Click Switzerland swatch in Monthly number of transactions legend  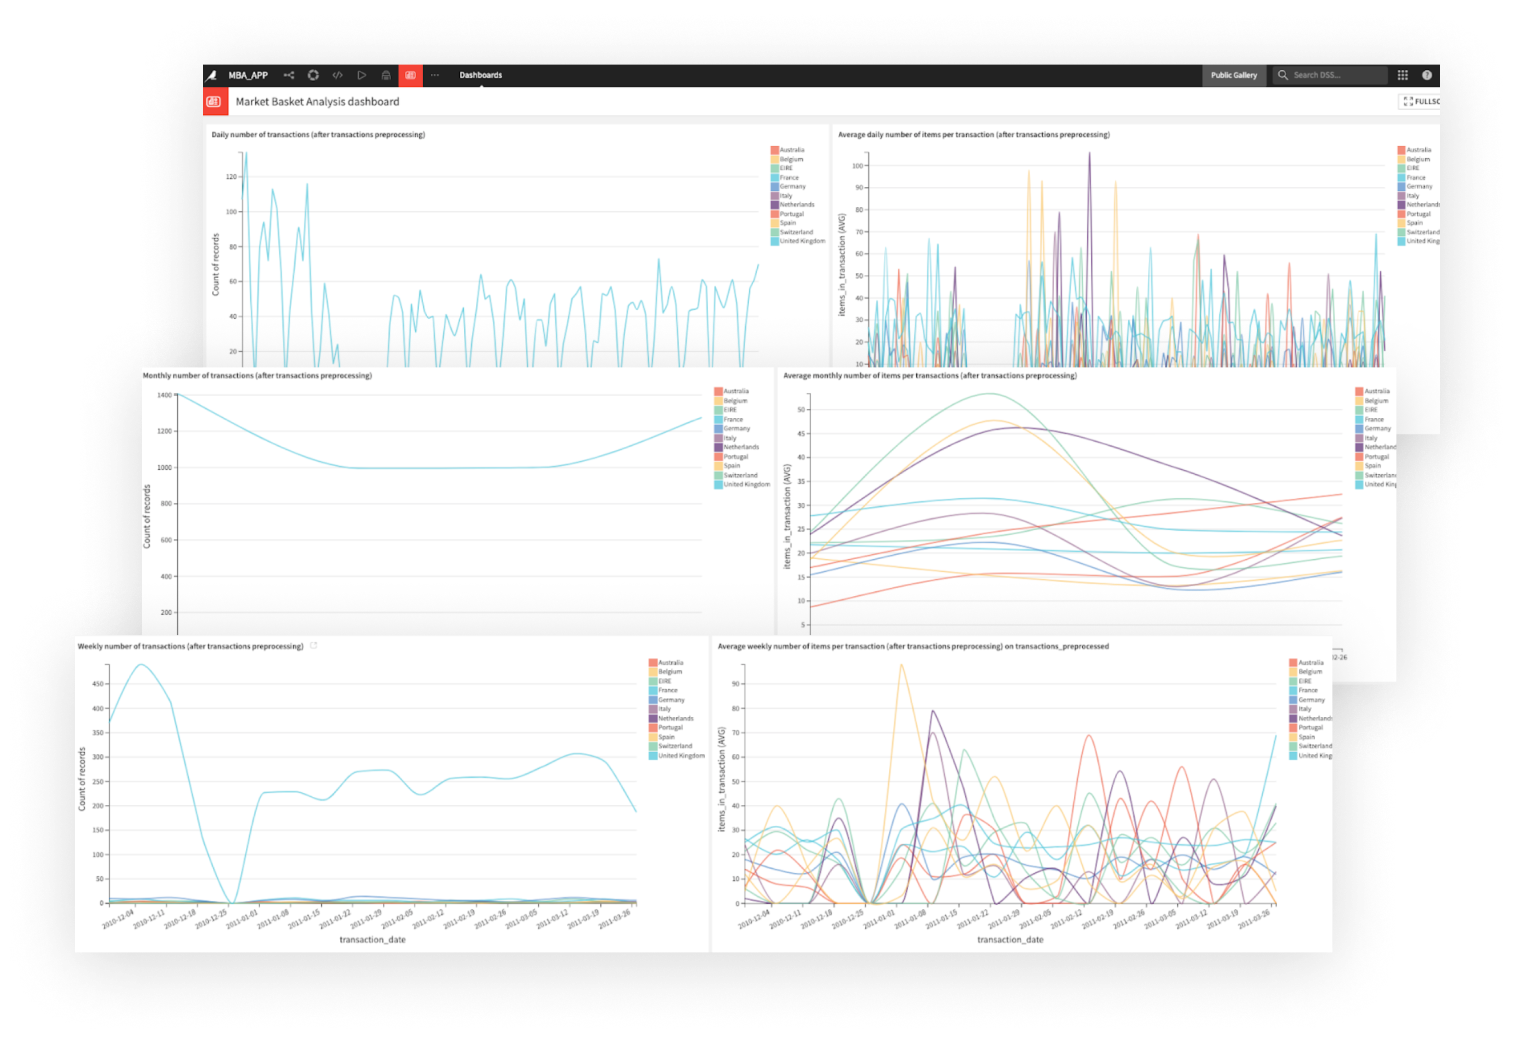tap(718, 475)
